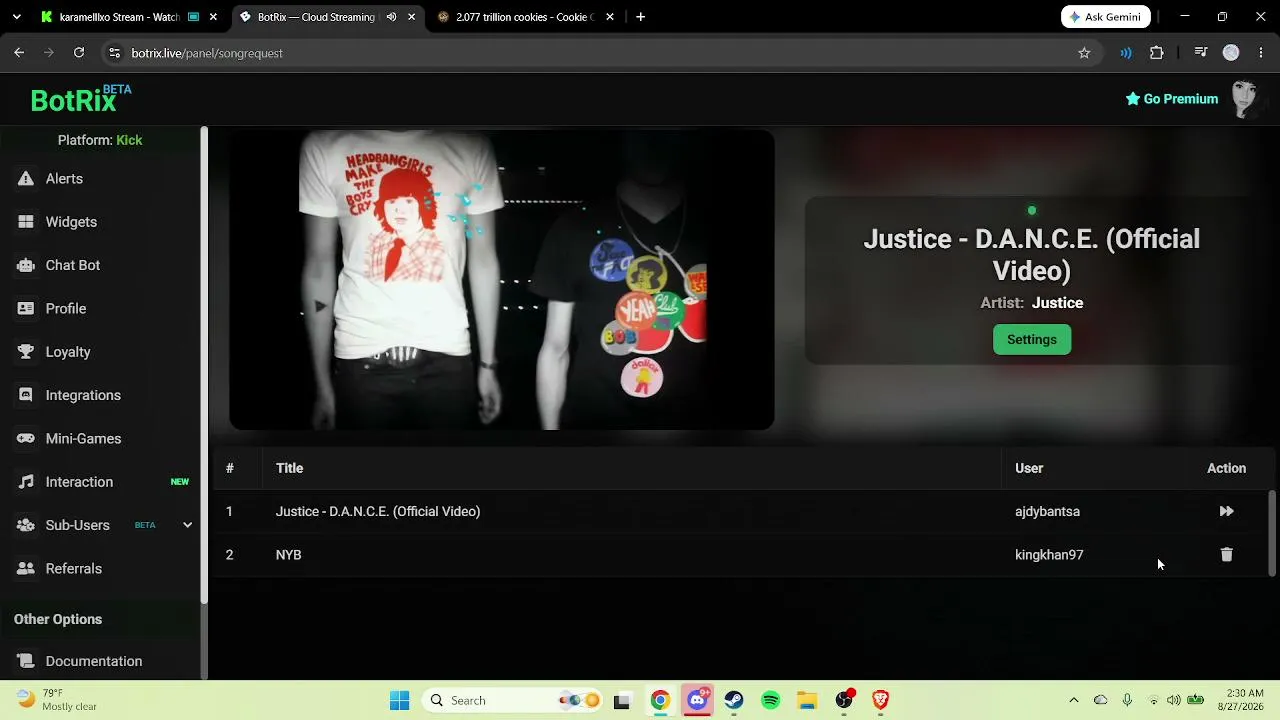Click the Go Premium link

pyautogui.click(x=1172, y=99)
